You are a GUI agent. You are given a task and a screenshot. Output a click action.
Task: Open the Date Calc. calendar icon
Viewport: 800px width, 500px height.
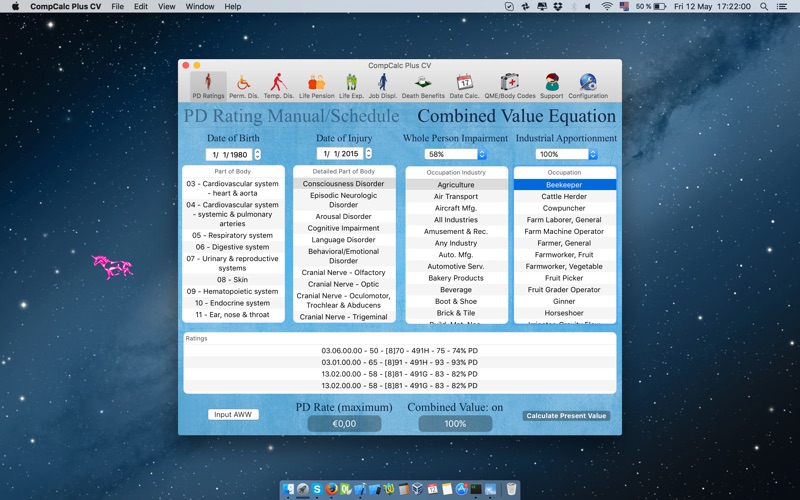[464, 86]
